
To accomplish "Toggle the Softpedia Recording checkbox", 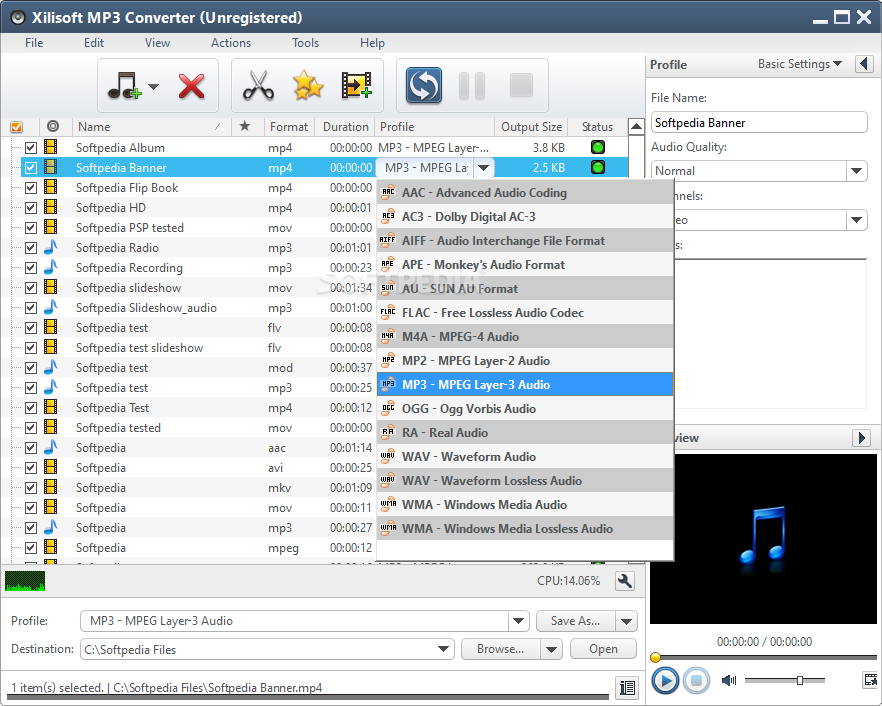I will tap(31, 267).
